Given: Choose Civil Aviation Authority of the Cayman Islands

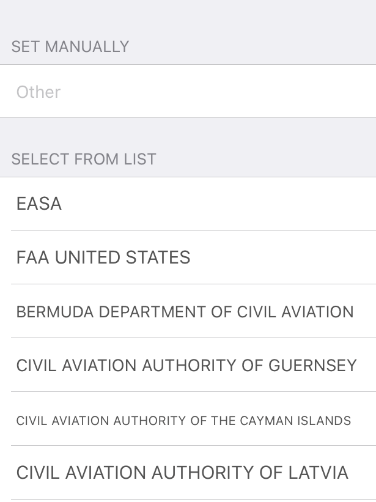Looking at the screenshot, I should click(188, 419).
